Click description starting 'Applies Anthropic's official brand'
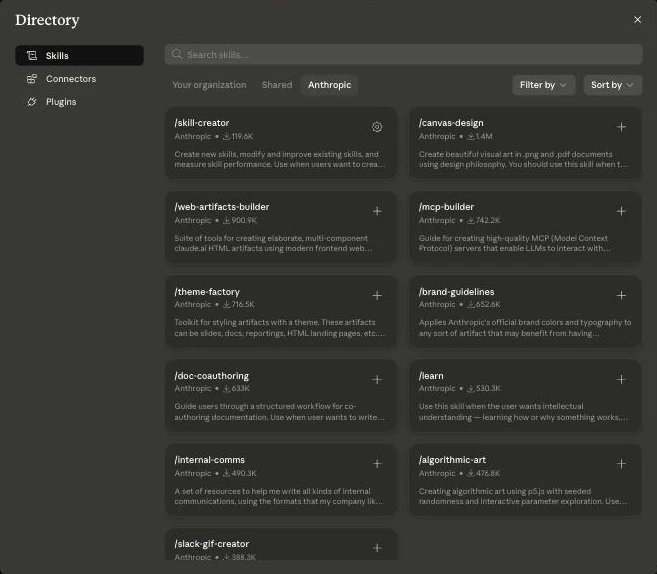657x574 pixels. click(x=525, y=328)
